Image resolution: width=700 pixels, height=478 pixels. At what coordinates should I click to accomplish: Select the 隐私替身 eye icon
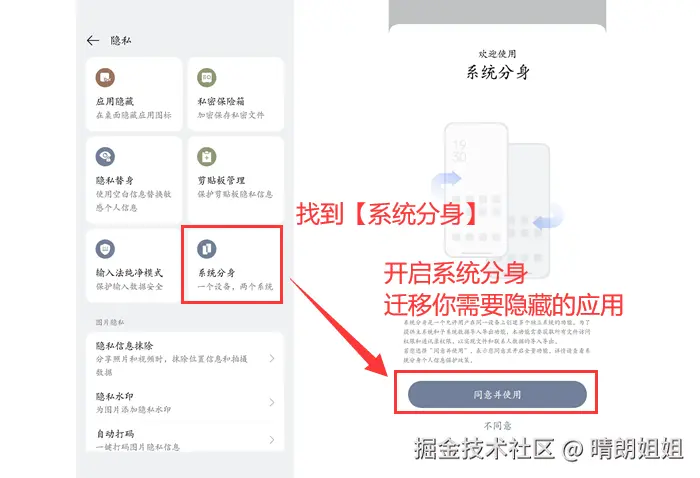tap(105, 157)
